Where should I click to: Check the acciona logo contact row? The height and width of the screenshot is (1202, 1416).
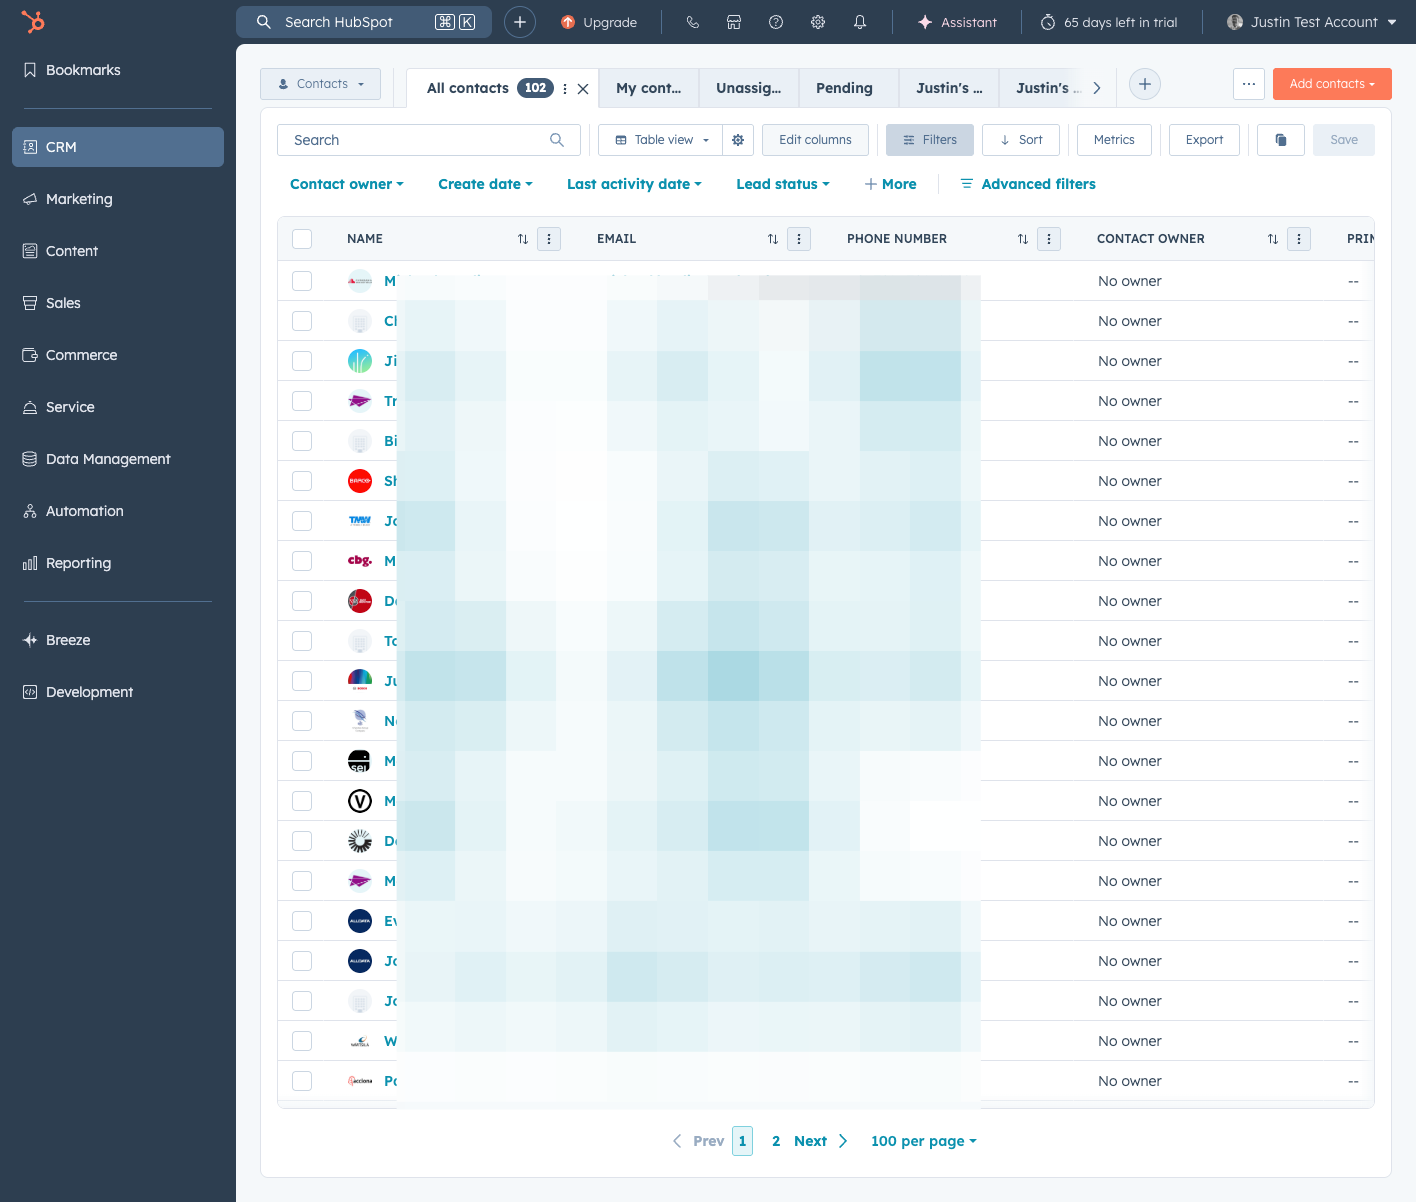[x=302, y=1081]
